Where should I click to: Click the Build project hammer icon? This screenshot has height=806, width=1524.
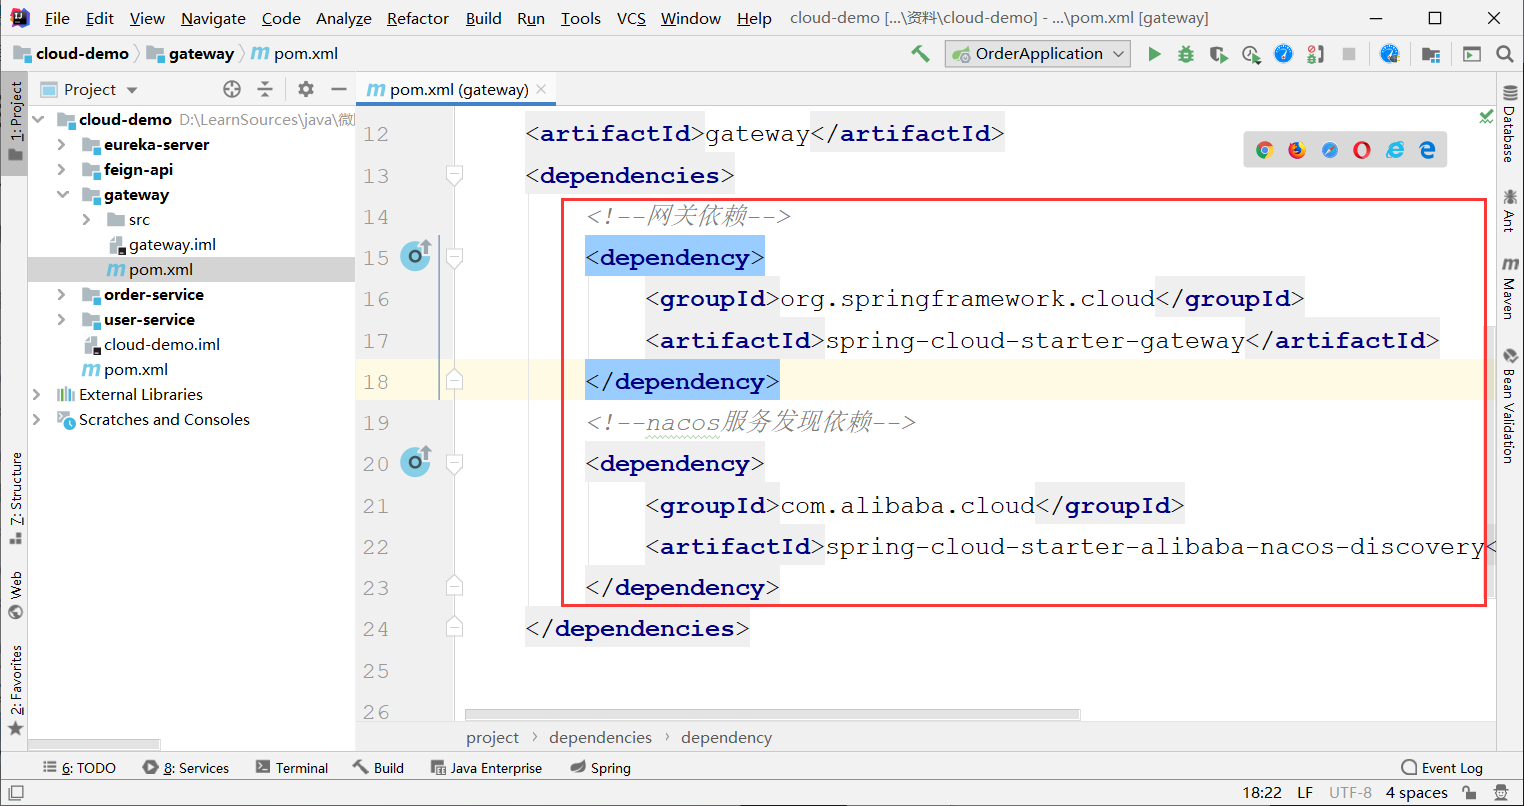[x=920, y=54]
